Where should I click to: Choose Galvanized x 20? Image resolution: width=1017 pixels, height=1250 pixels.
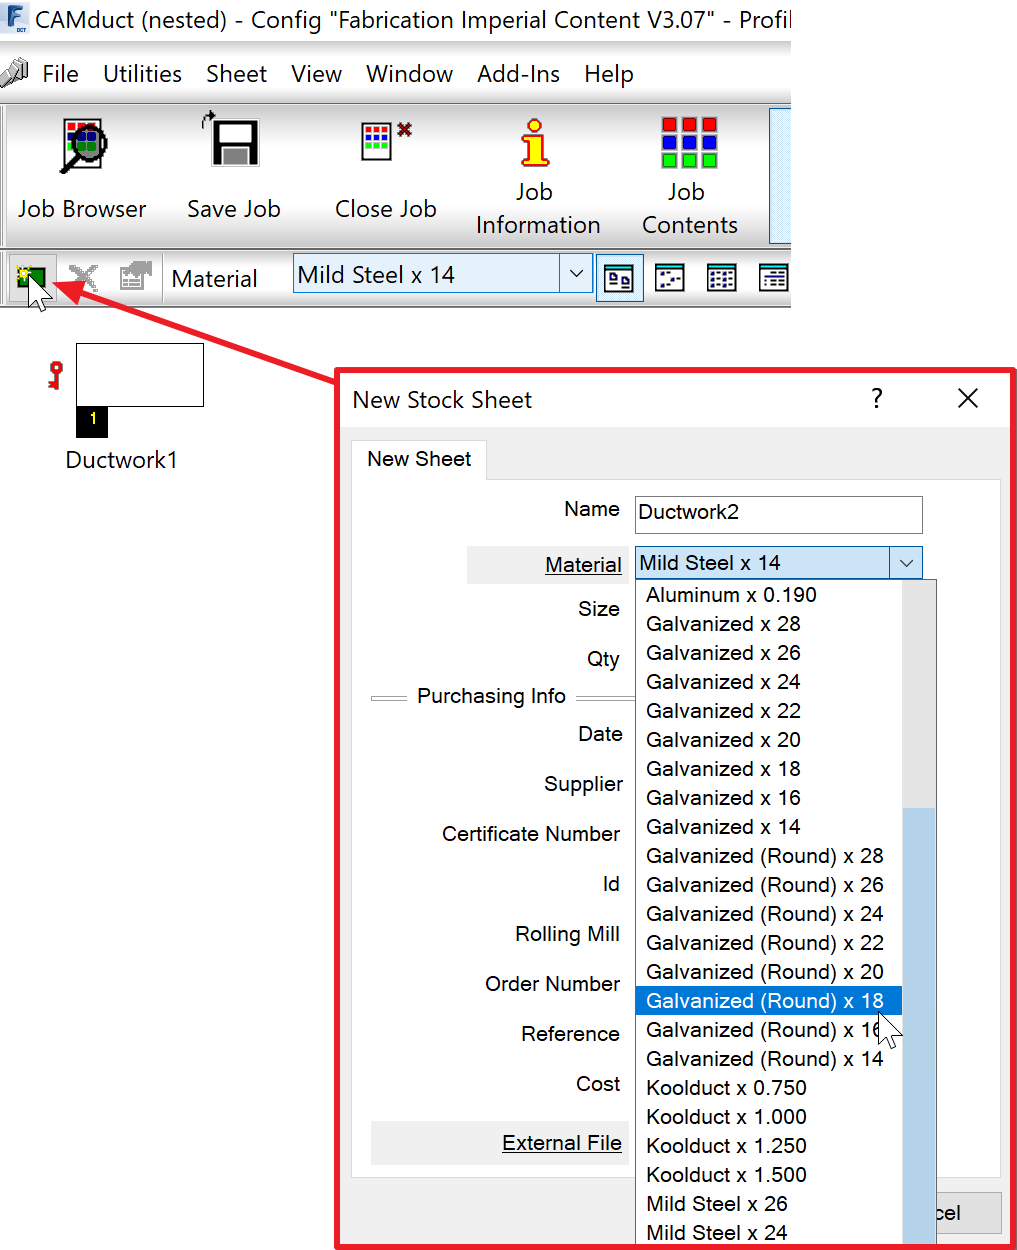769,740
